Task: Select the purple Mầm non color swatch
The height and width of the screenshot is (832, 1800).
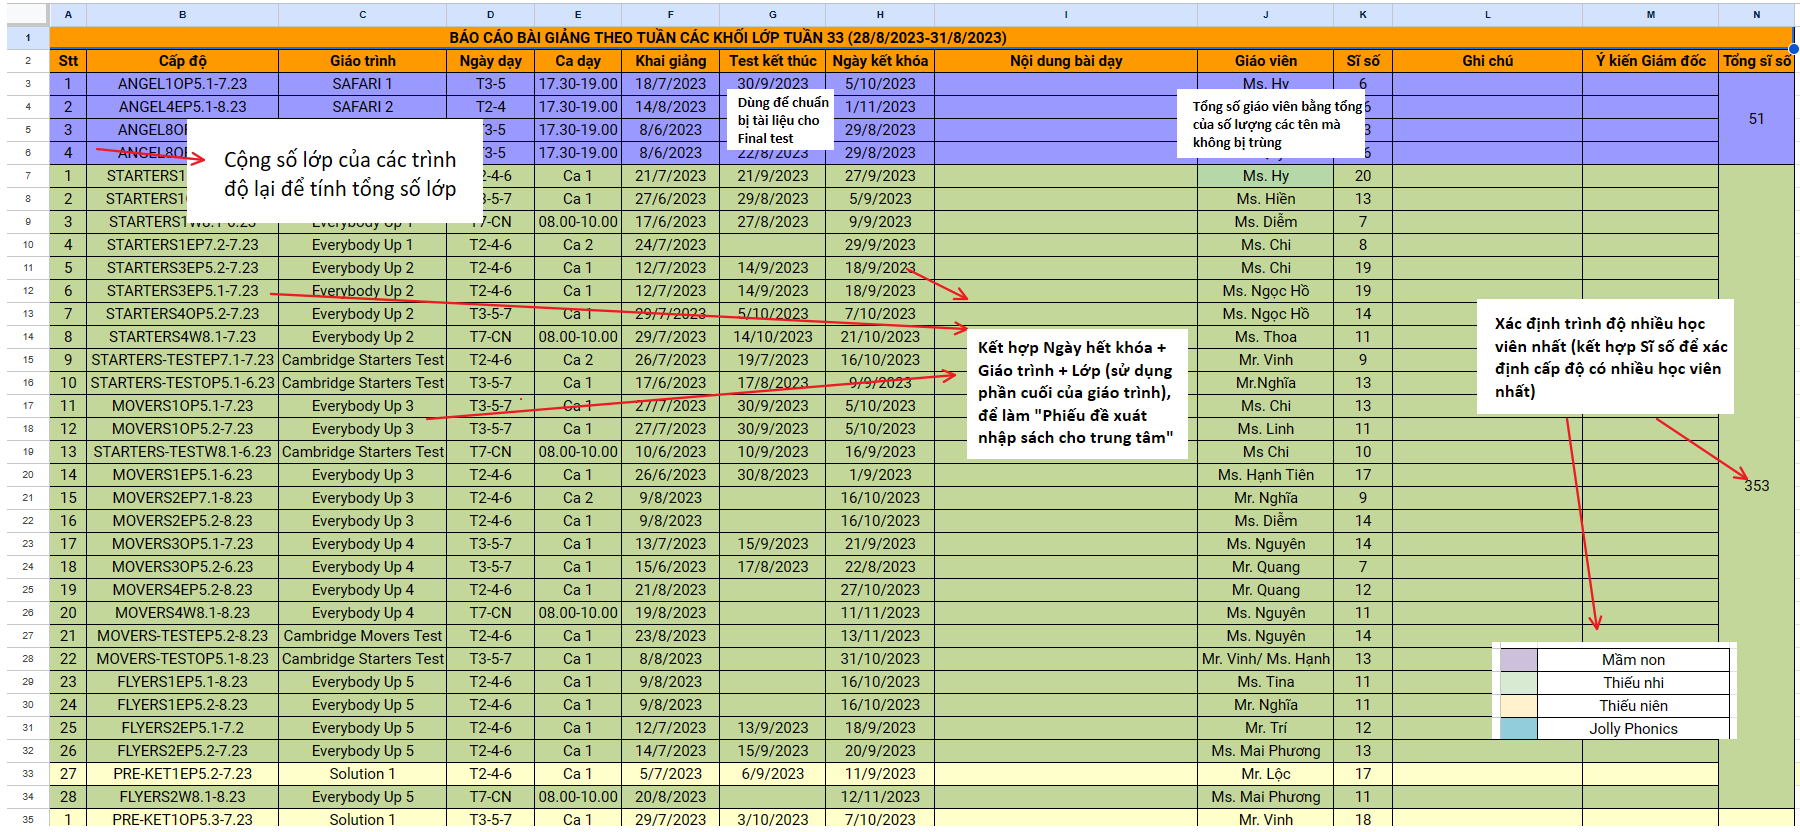Action: point(1519,660)
